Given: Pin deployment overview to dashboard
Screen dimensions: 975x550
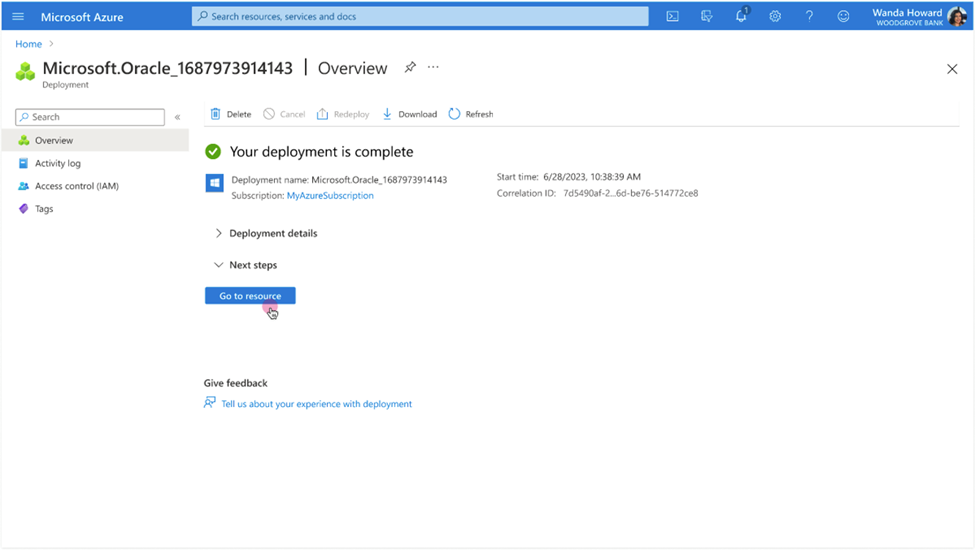Looking at the screenshot, I should tap(410, 67).
